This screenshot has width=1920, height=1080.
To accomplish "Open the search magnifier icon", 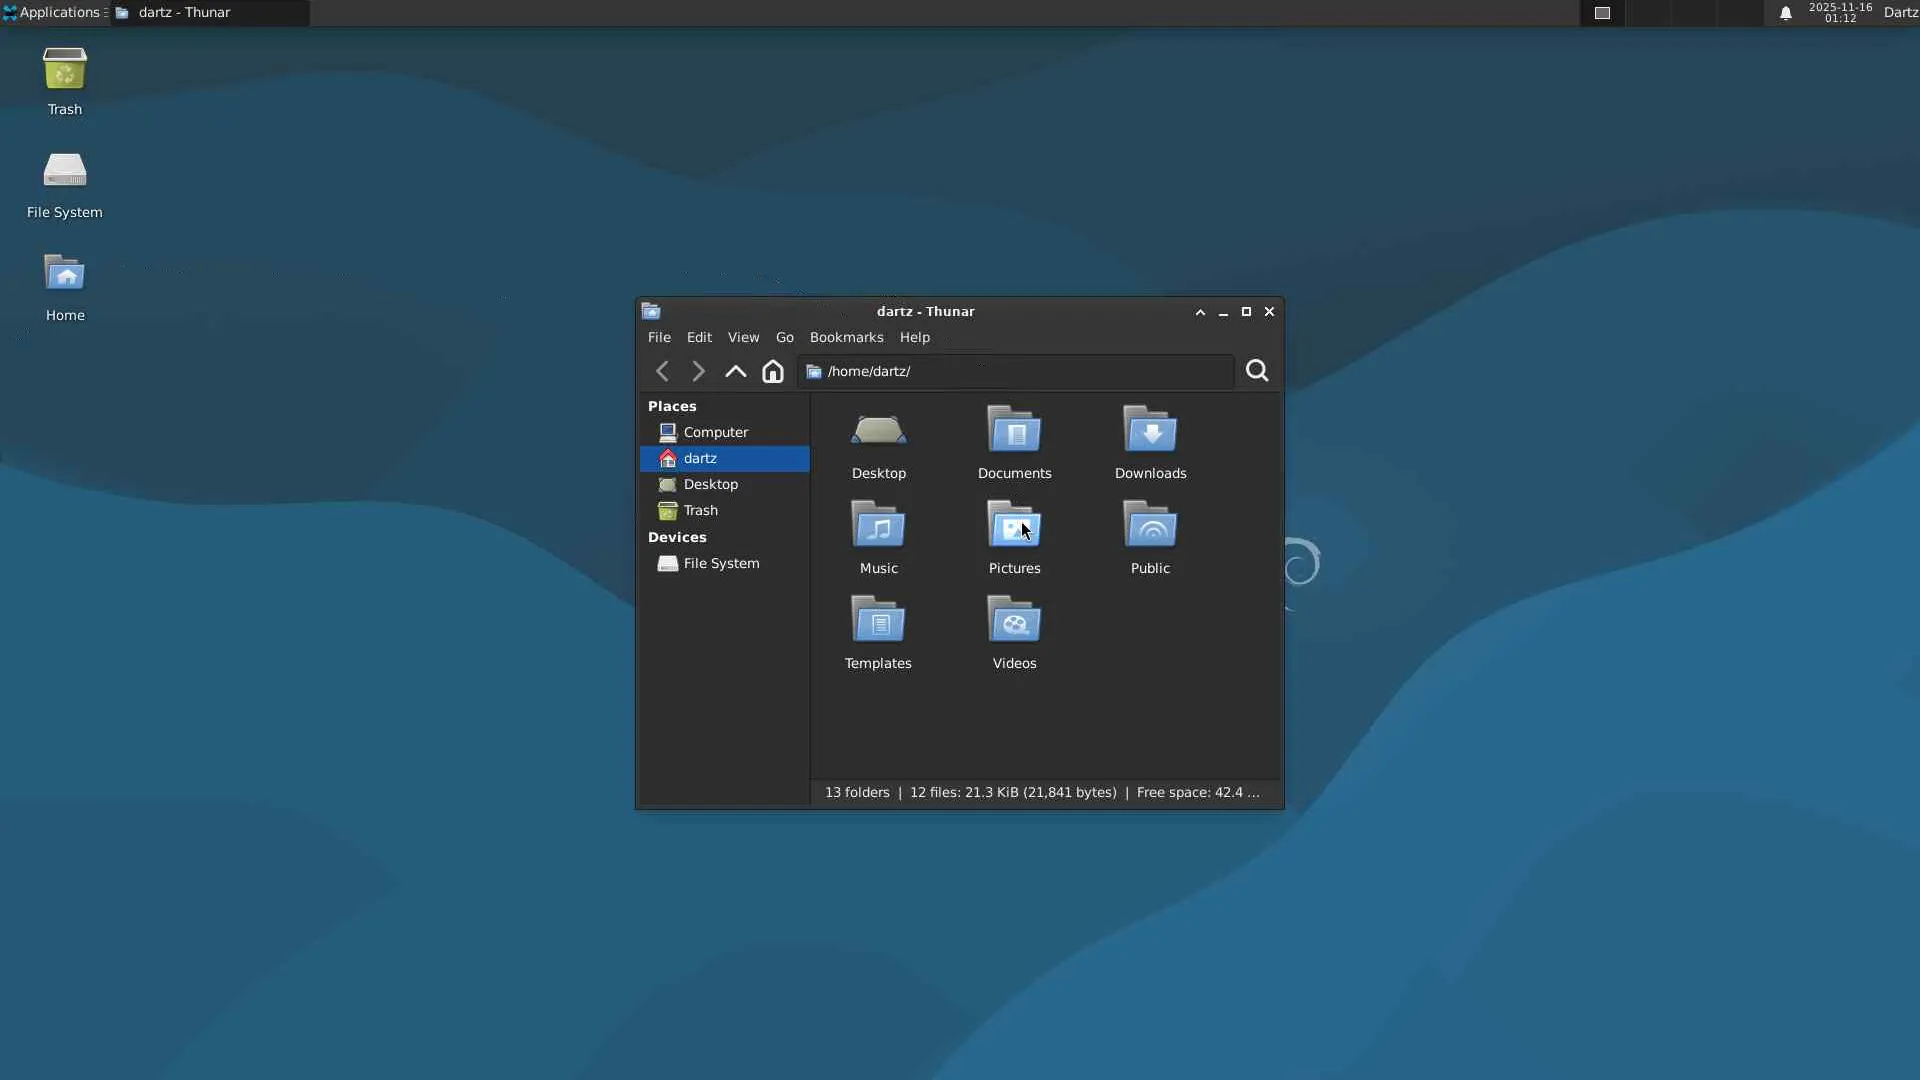I will pyautogui.click(x=1257, y=371).
